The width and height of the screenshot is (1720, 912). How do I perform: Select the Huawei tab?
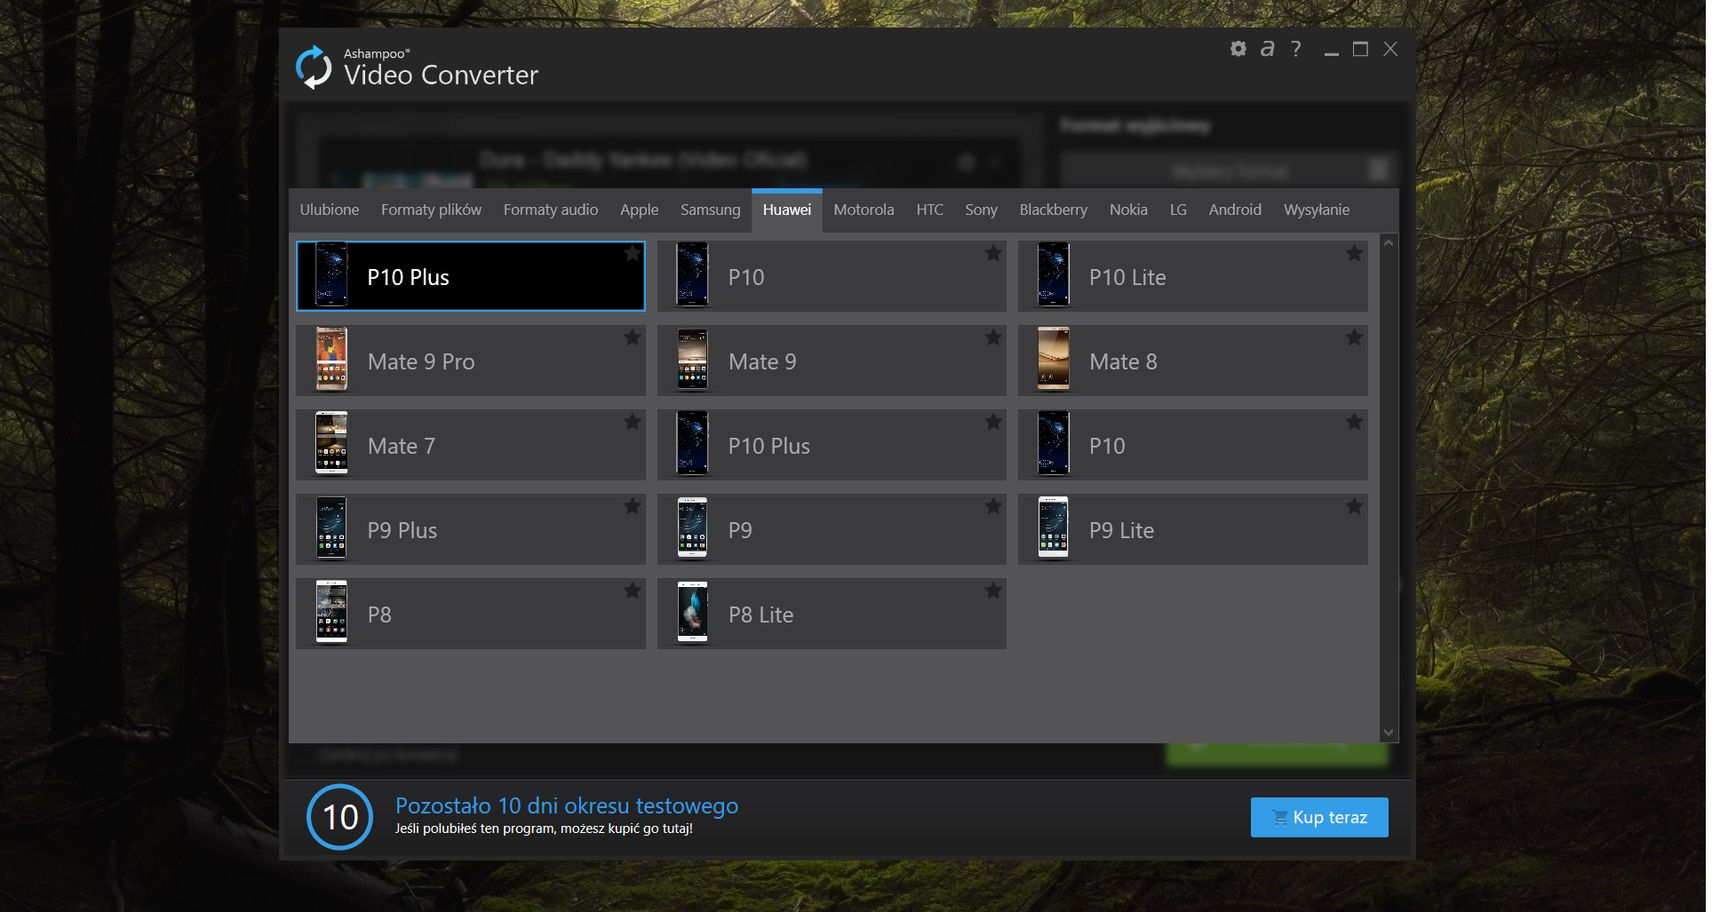pyautogui.click(x=787, y=210)
